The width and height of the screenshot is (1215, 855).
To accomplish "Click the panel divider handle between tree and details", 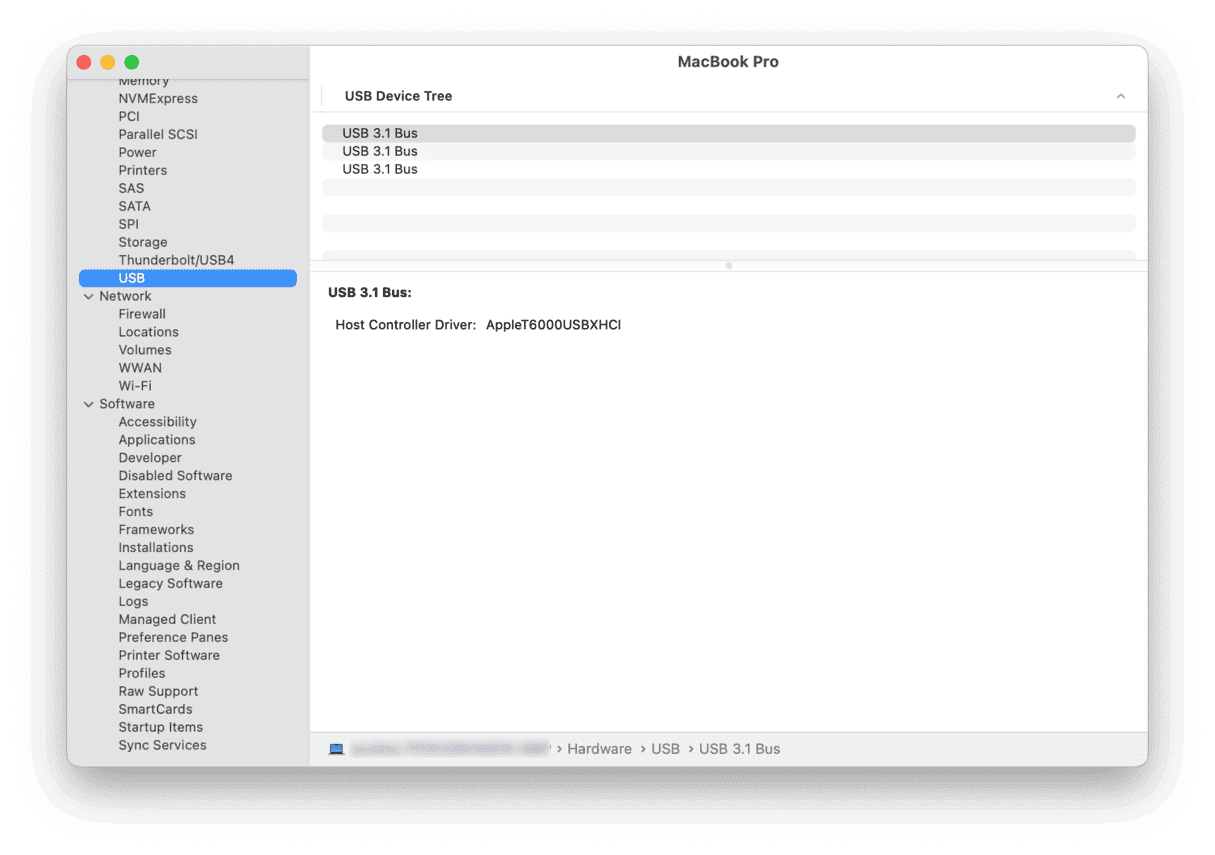I will 728,265.
